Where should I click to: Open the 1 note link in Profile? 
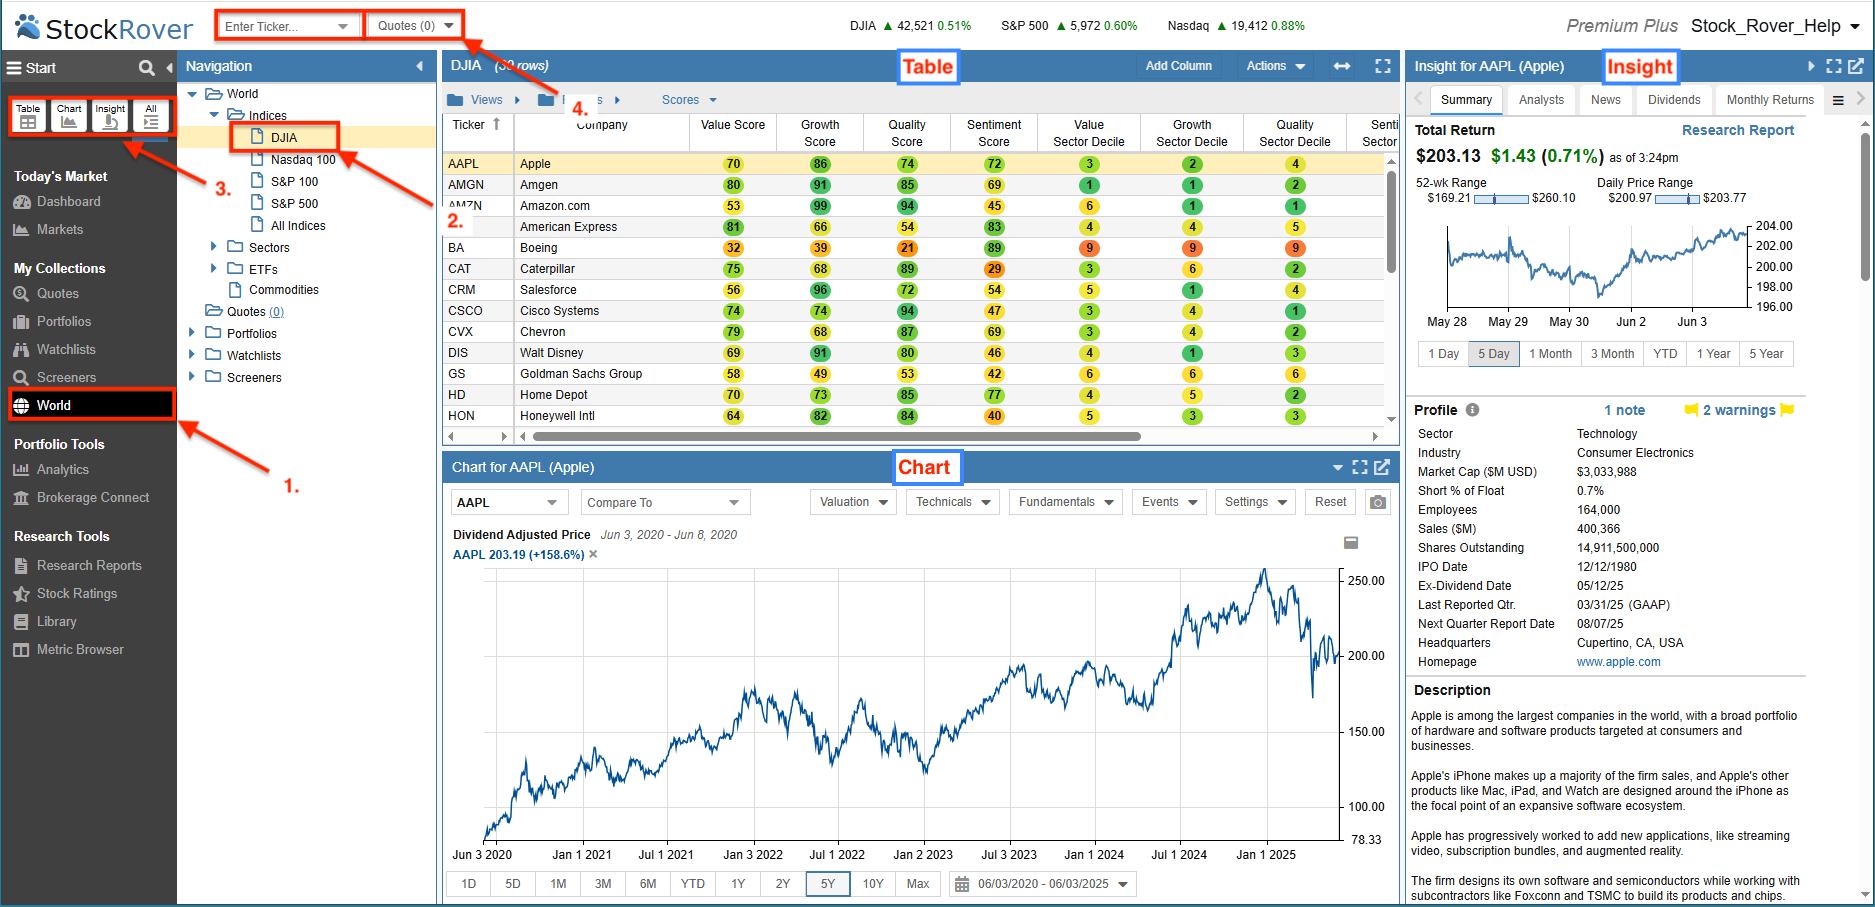tap(1624, 410)
